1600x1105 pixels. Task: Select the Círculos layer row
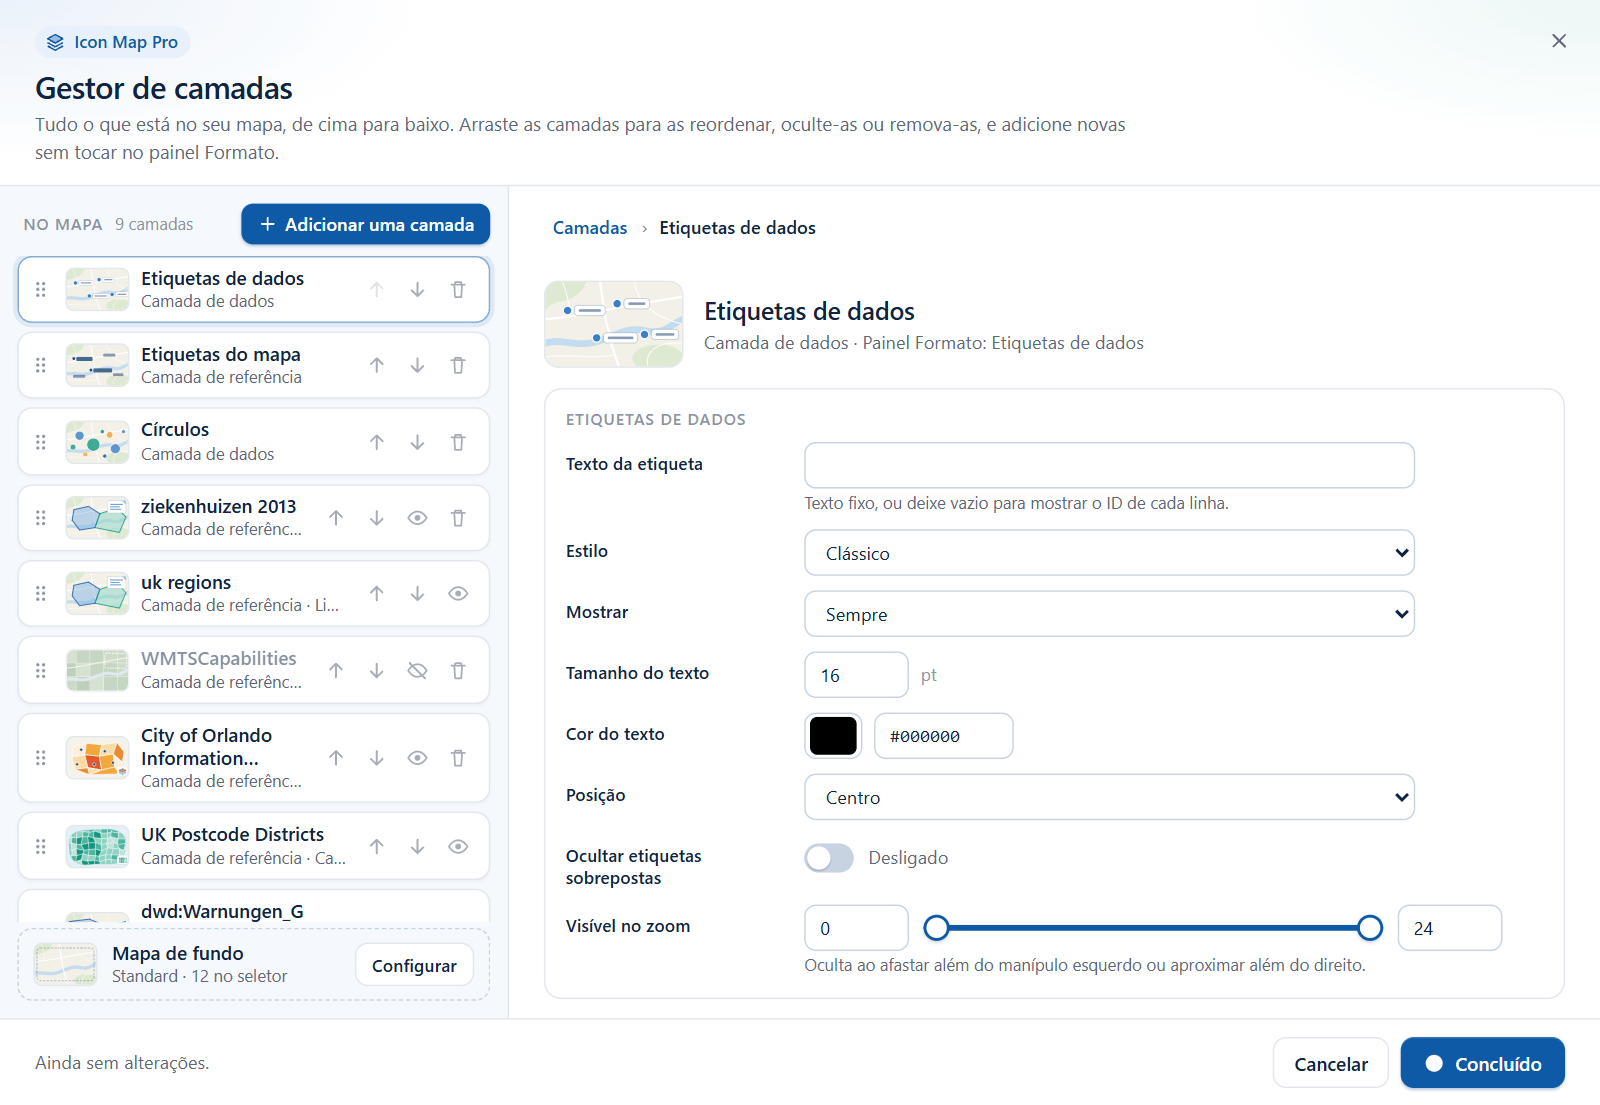tap(254, 442)
